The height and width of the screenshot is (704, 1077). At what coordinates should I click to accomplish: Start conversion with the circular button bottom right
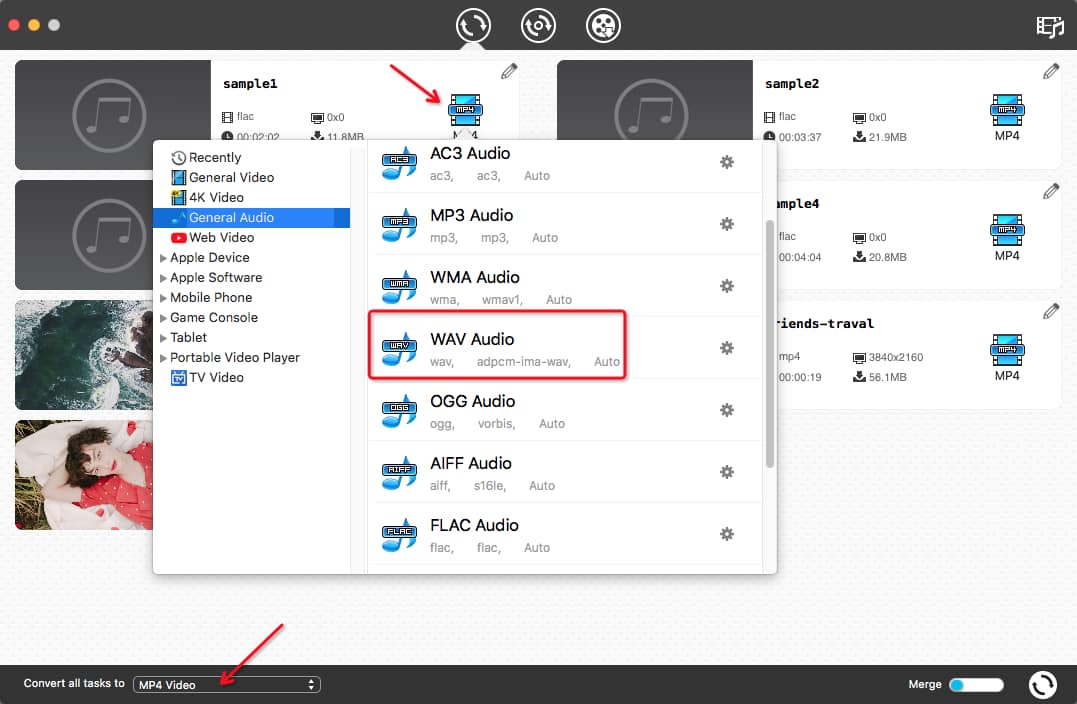click(1042, 684)
